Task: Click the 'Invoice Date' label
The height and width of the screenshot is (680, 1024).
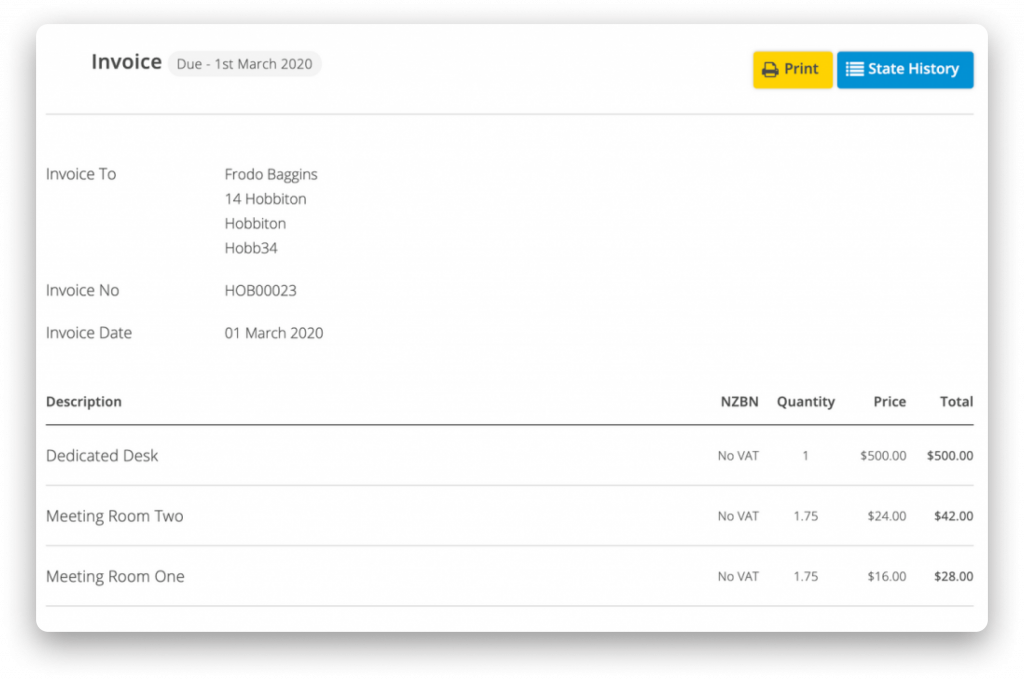Action: point(89,333)
